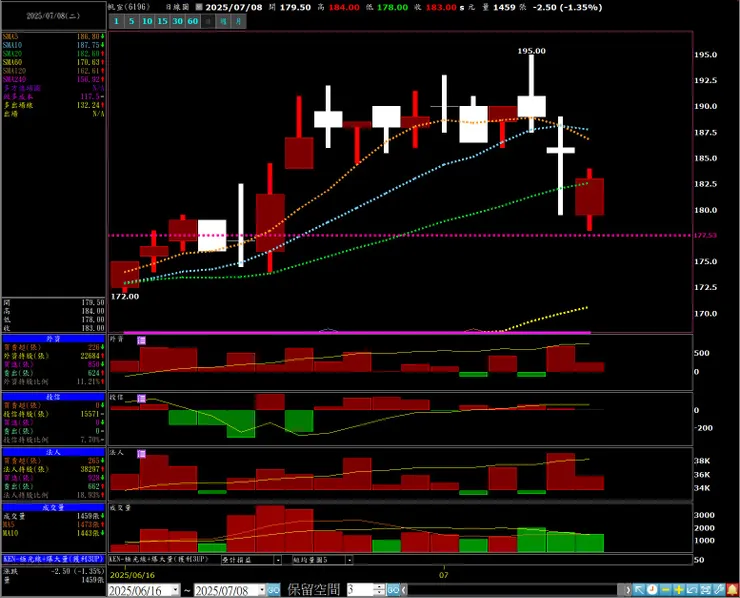The width and height of the screenshot is (740, 598).
Task: Select the 外資 blue panel header
Action: 53,339
